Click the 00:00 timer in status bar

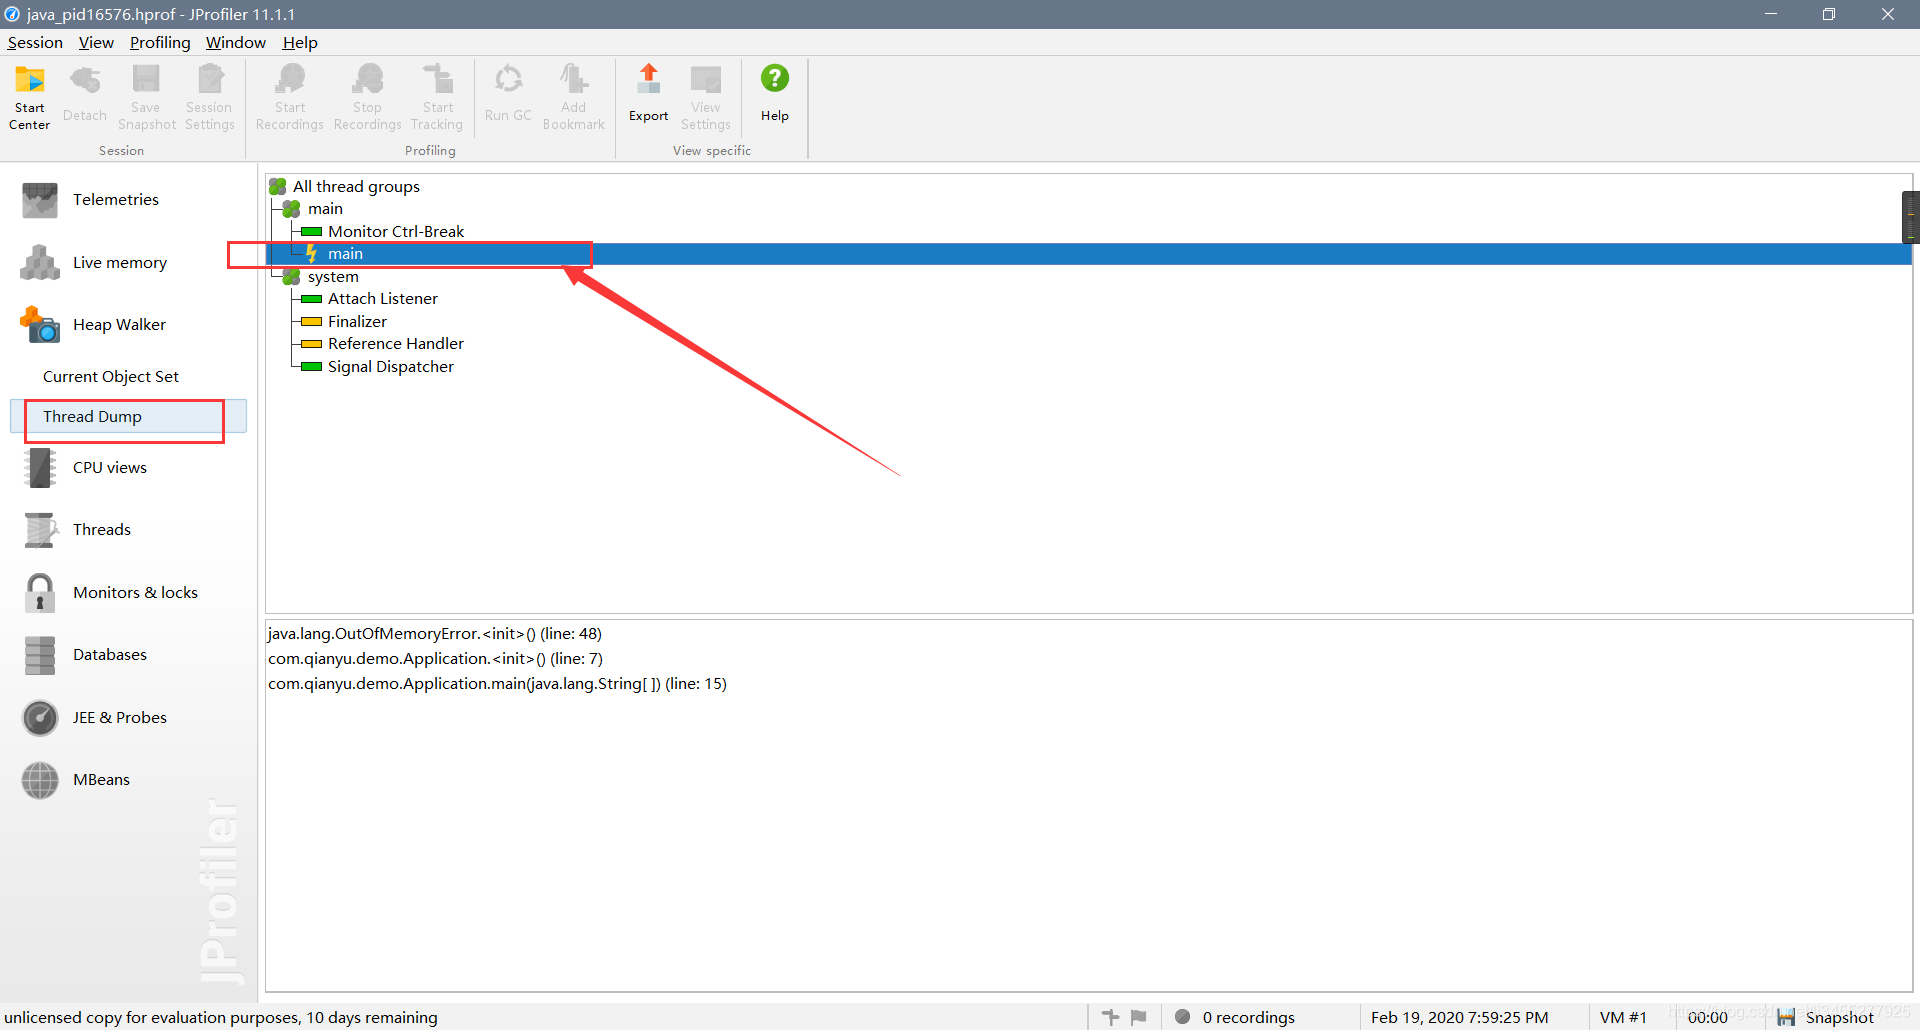1707,1017
